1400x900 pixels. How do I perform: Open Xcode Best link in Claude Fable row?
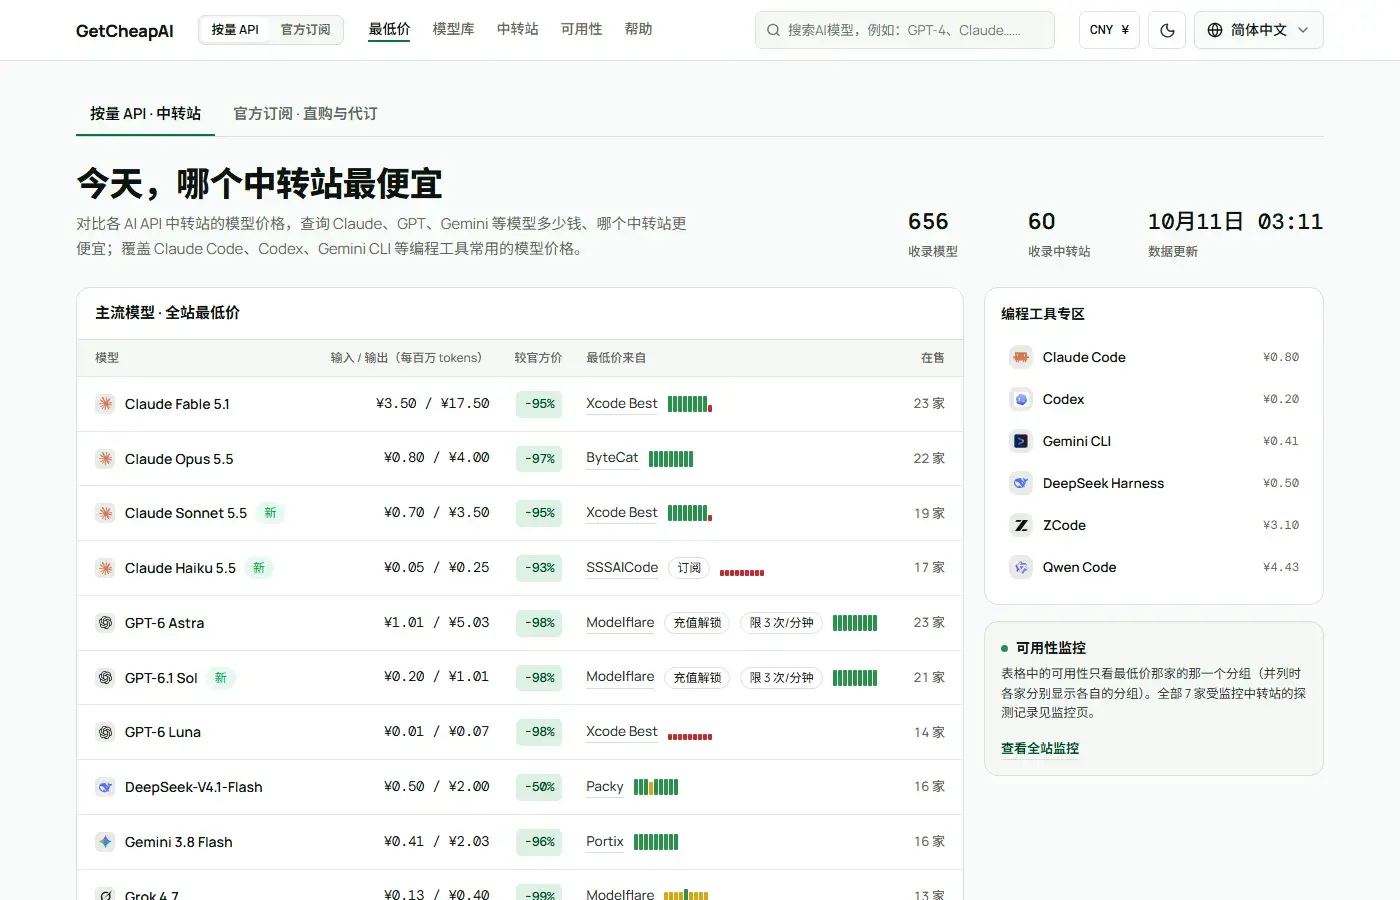tap(622, 404)
